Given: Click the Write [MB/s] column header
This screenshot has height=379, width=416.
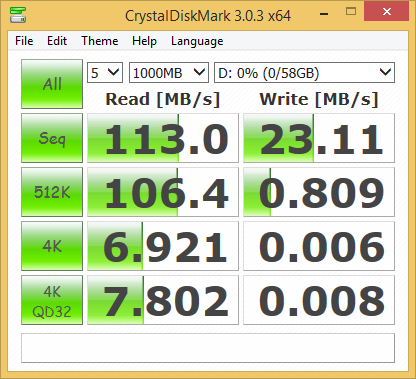Looking at the screenshot, I should click(319, 99).
